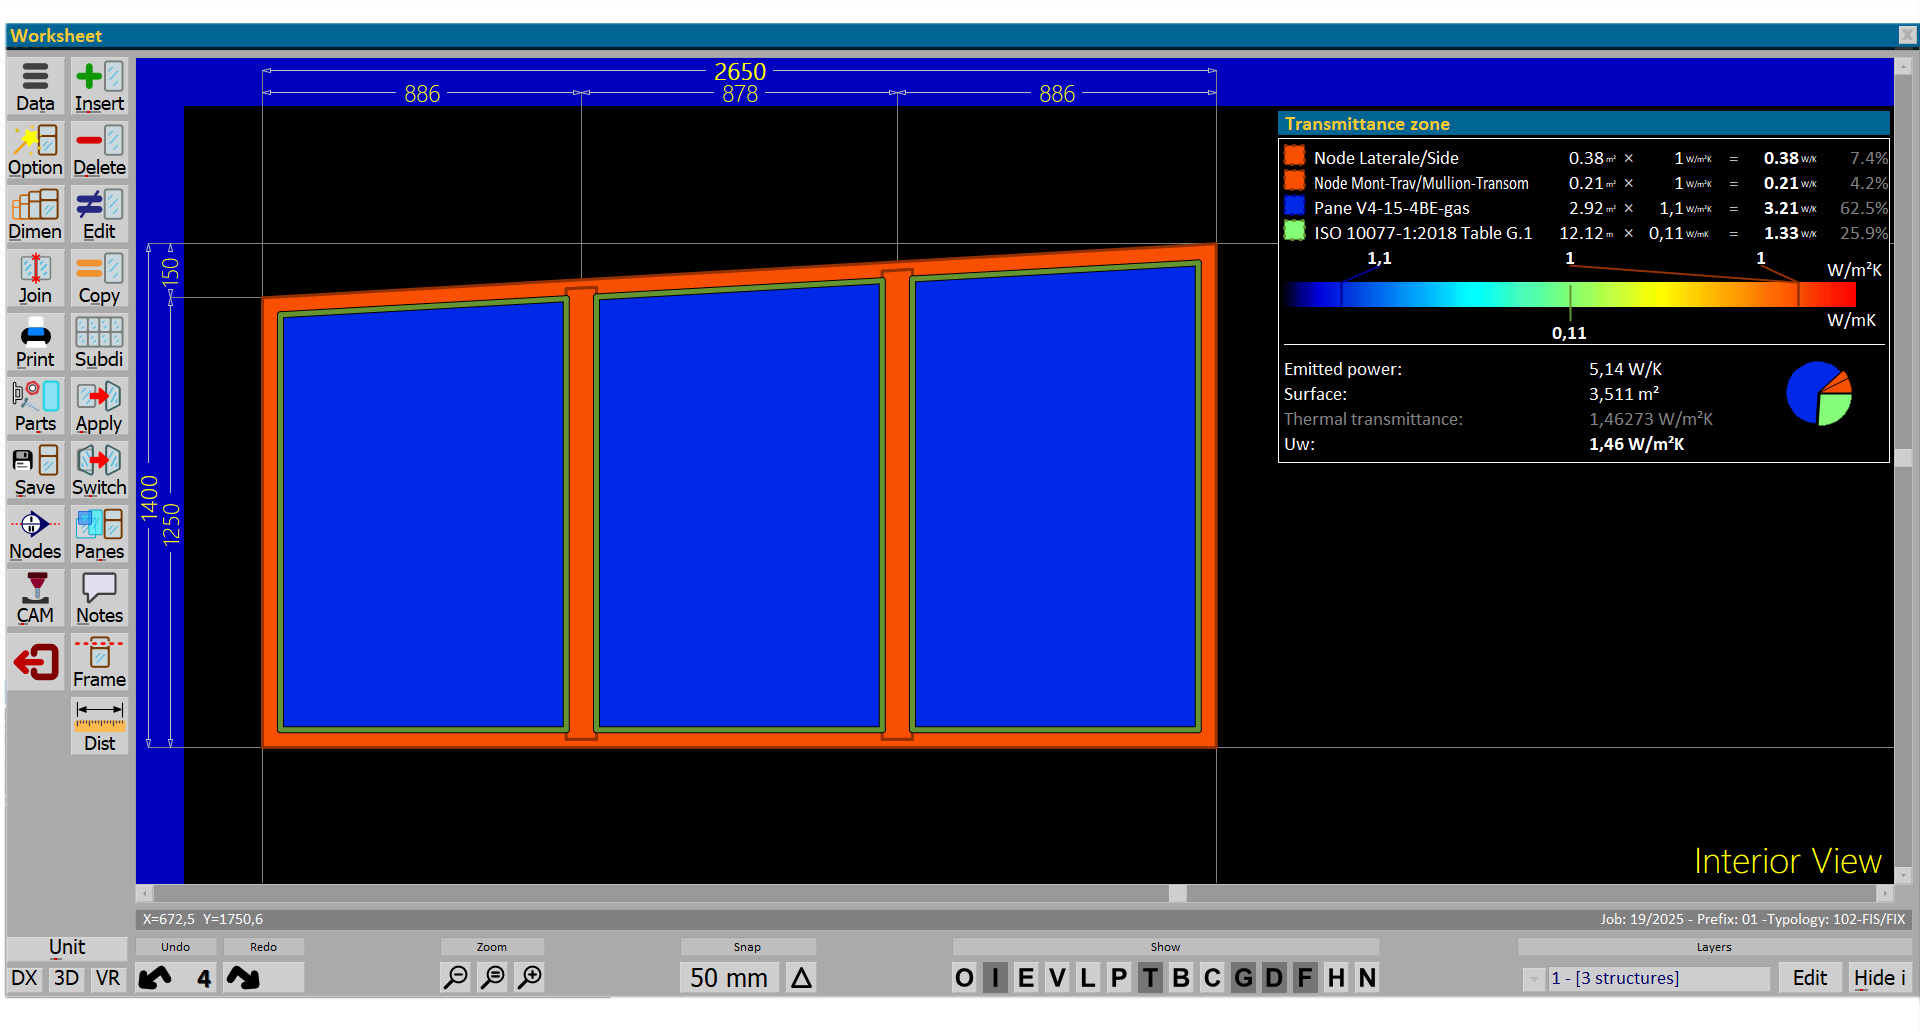
Task: Select the Dist measuring tool
Action: pos(99,726)
